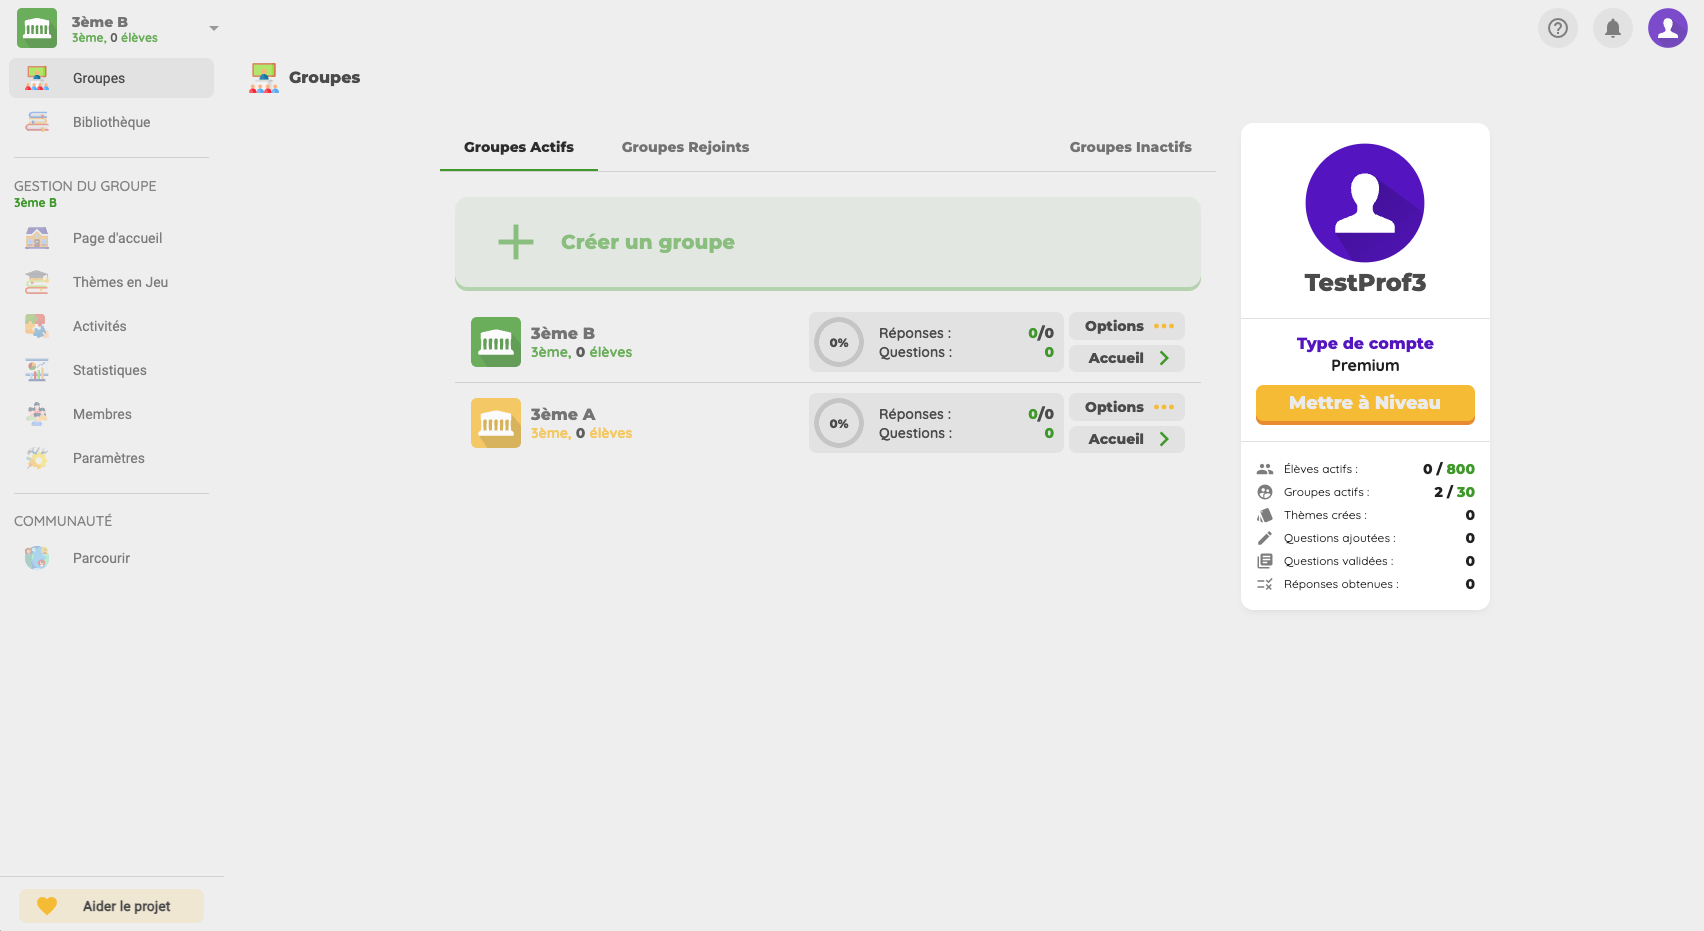The height and width of the screenshot is (931, 1704).
Task: Open Parcourir in the Communauté section
Action: pyautogui.click(x=101, y=558)
